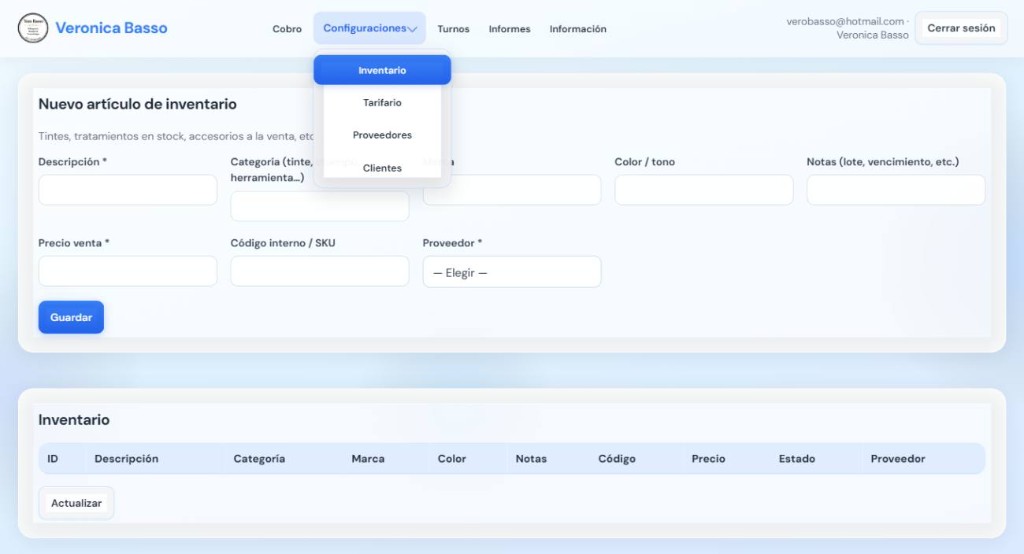Screen dimensions: 1024x554
Task: Click into the Precio venta field
Action: pyautogui.click(x=127, y=271)
